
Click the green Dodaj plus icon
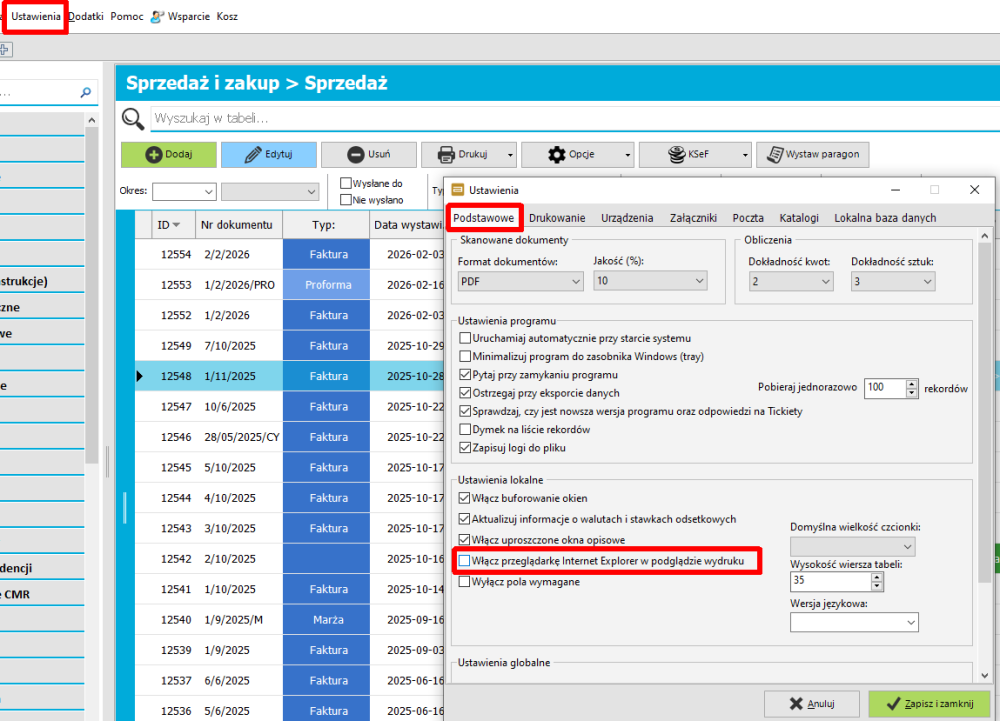(153, 155)
